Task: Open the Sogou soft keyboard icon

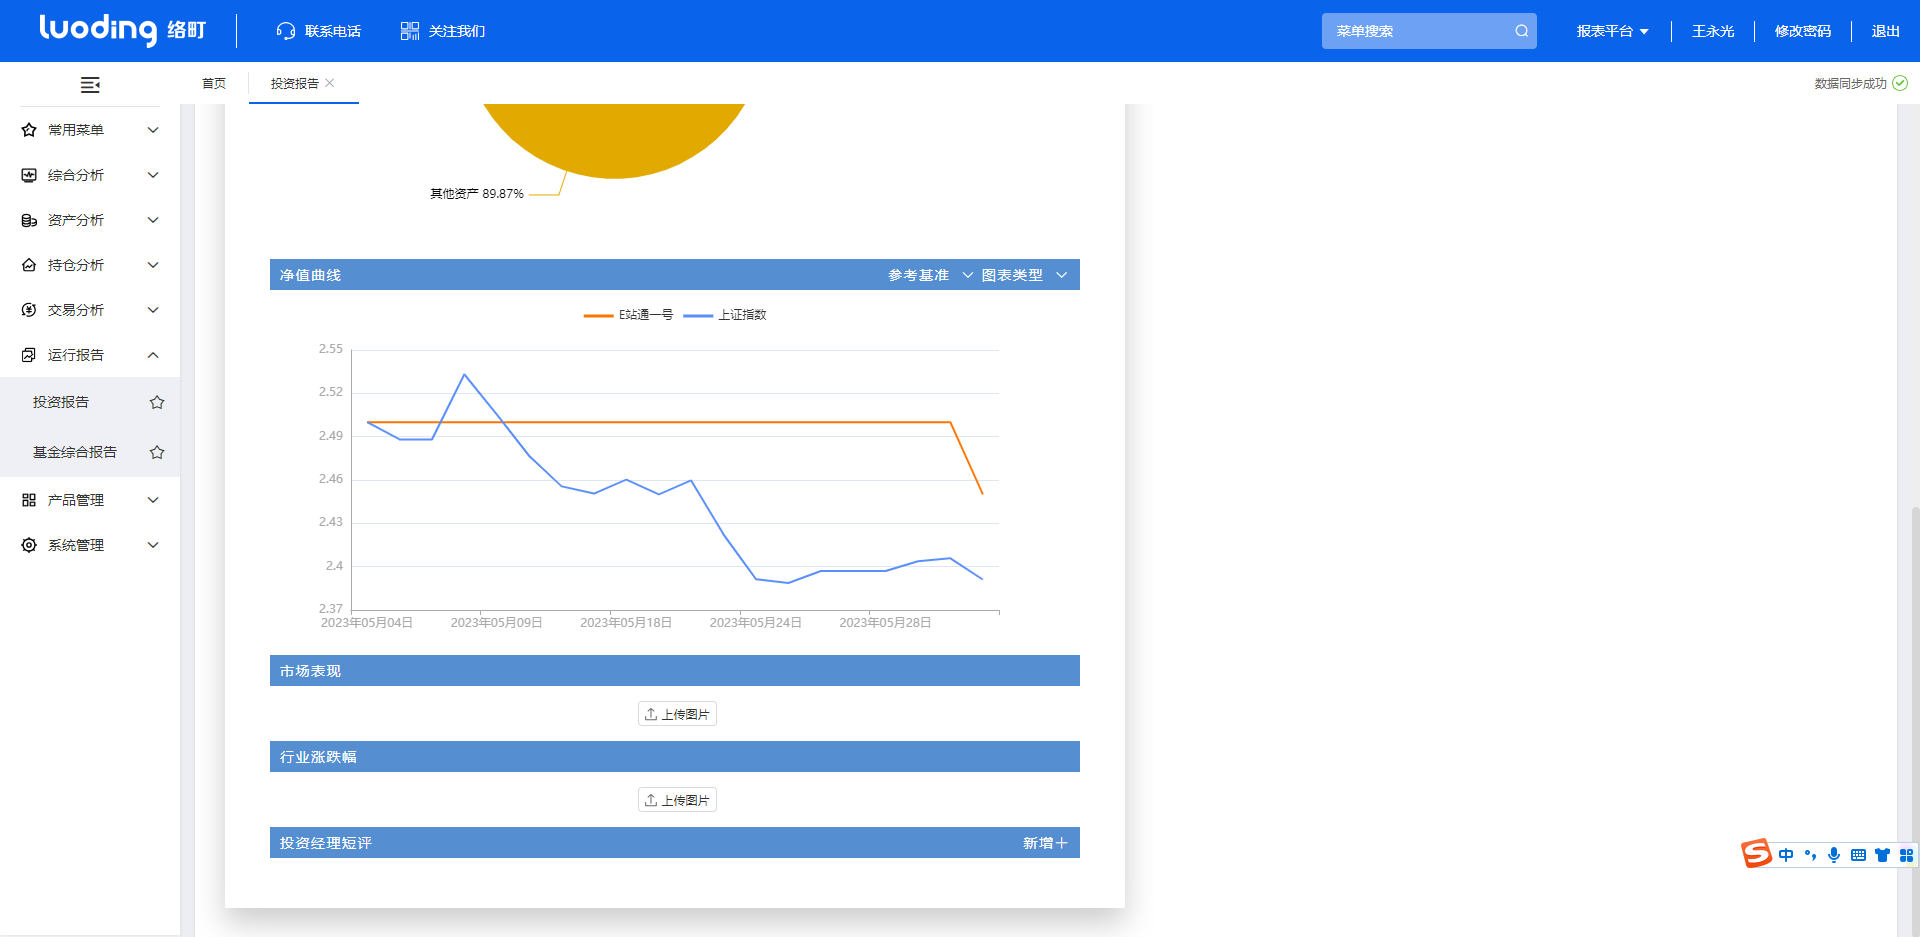Action: click(1858, 855)
